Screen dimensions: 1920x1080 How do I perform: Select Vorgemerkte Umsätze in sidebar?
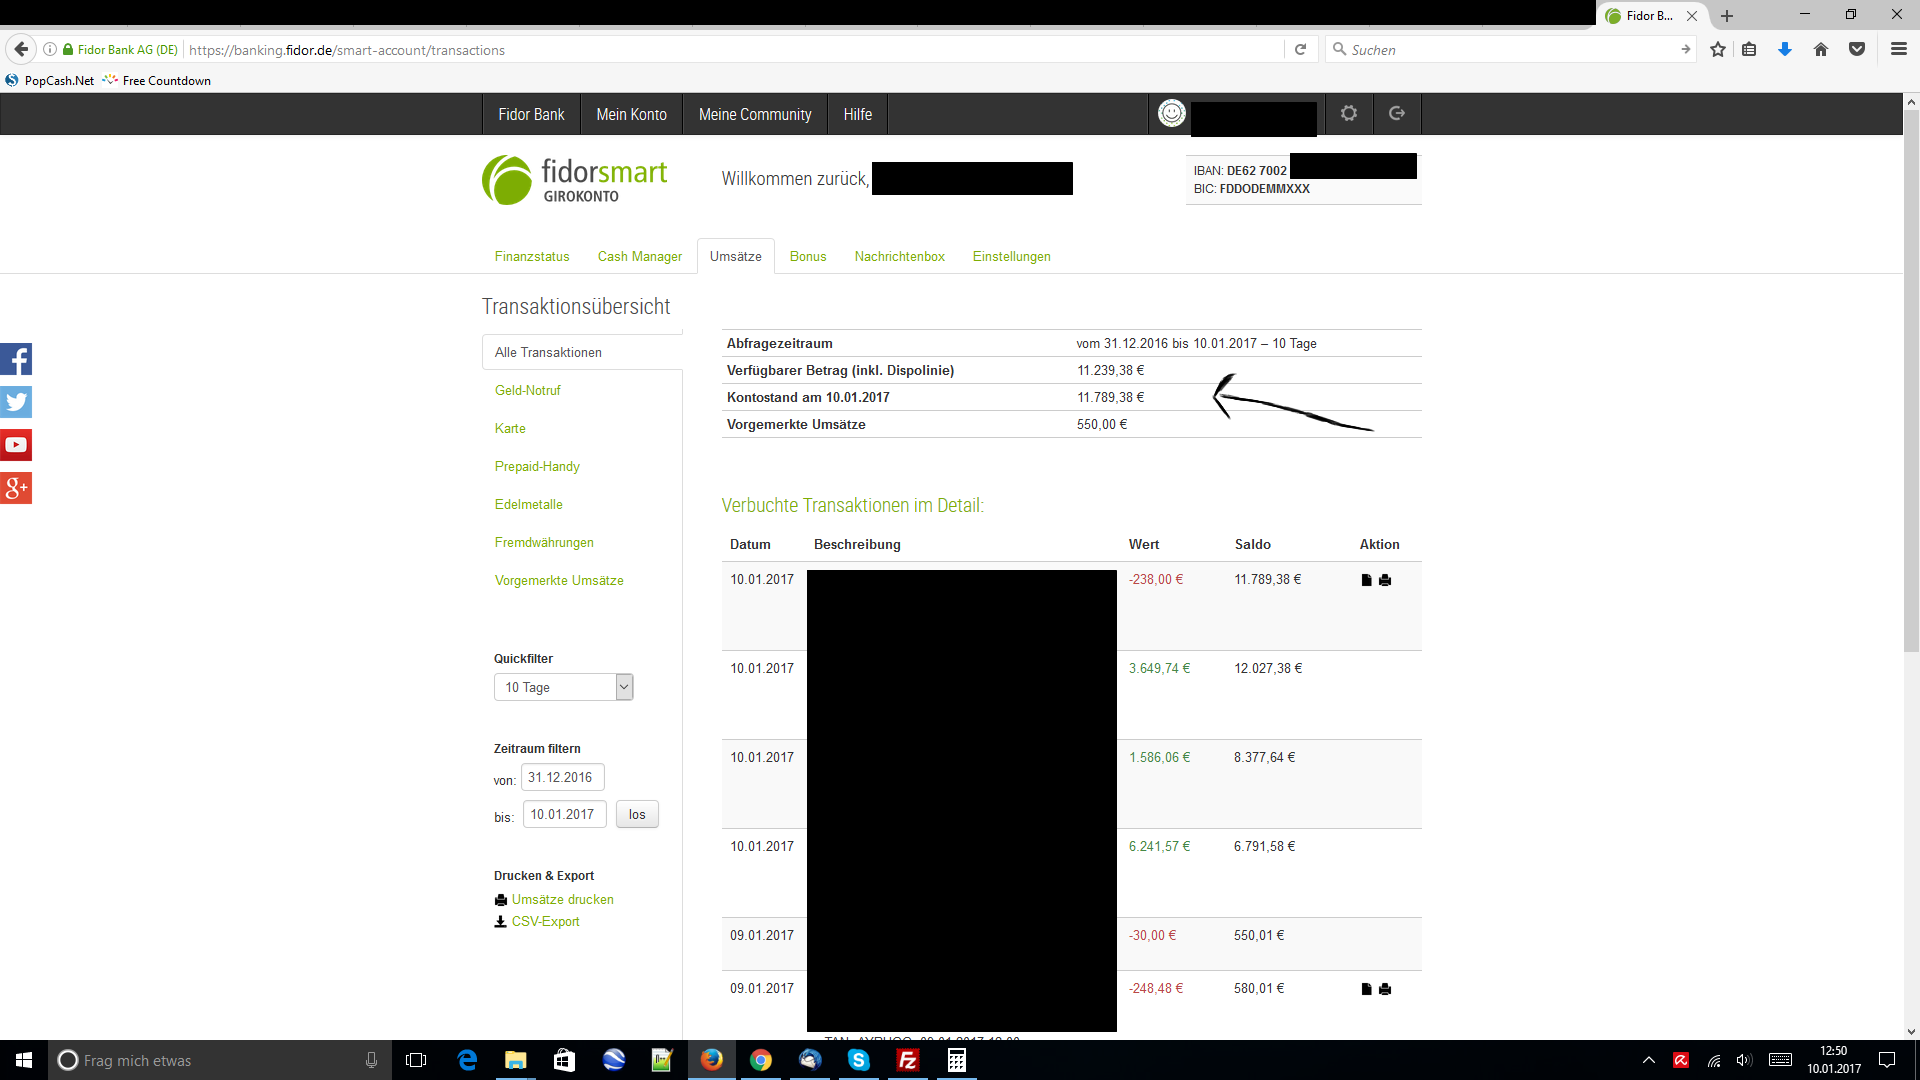pyautogui.click(x=559, y=581)
